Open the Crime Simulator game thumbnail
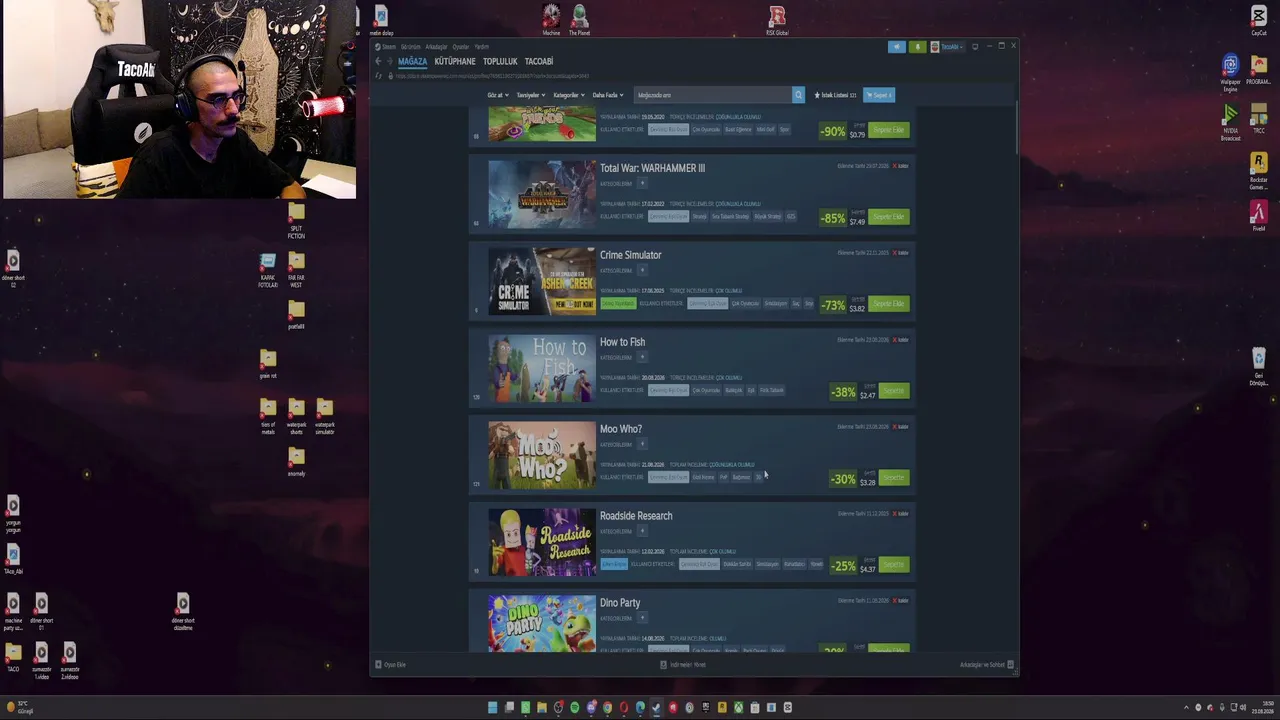 pyautogui.click(x=542, y=281)
